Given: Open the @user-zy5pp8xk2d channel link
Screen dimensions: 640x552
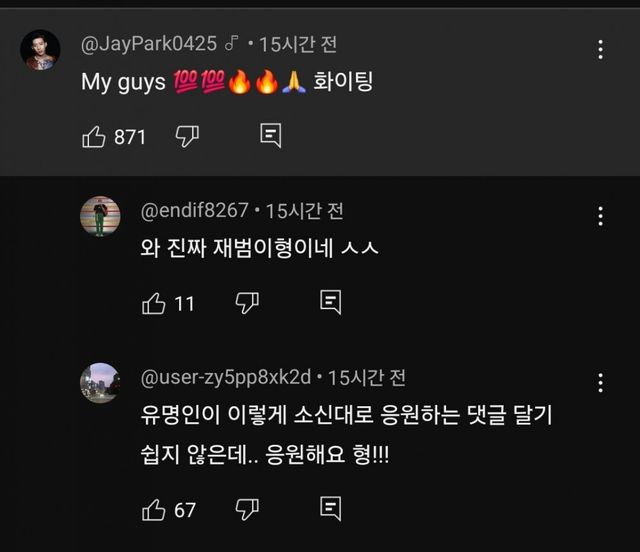Looking at the screenshot, I should click(x=226, y=378).
